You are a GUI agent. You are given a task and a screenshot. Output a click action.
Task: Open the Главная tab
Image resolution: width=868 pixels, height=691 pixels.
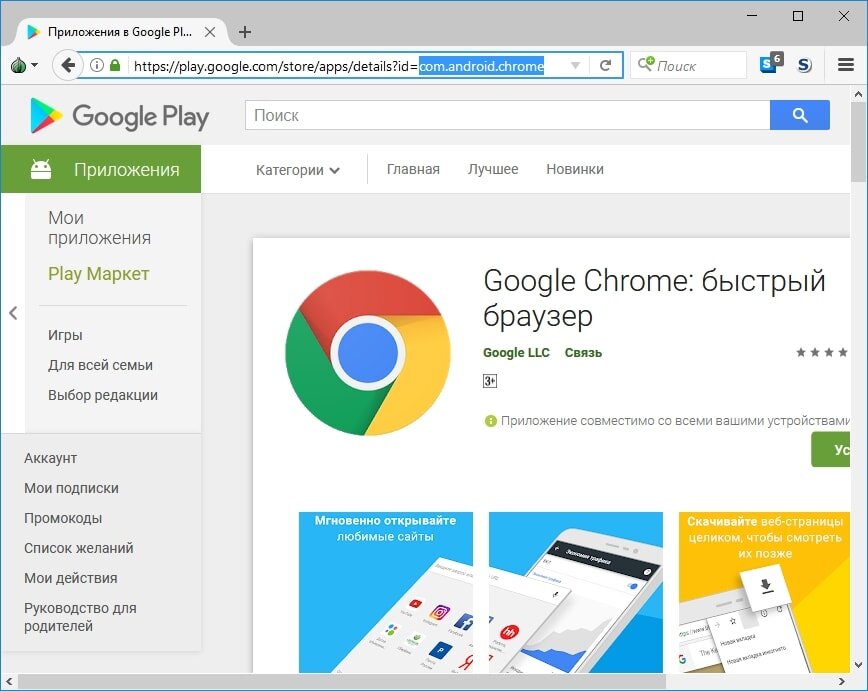pos(413,169)
